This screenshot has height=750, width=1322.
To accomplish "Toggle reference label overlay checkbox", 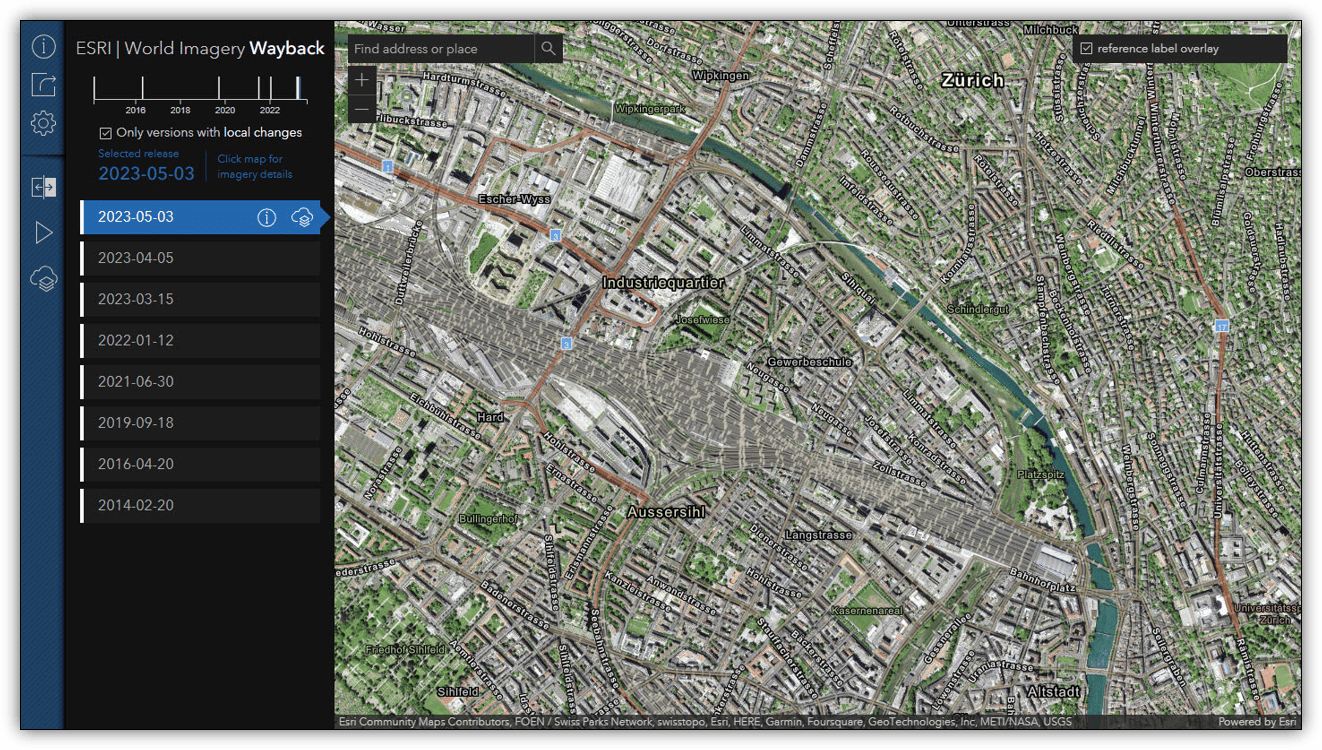I will click(x=1086, y=48).
